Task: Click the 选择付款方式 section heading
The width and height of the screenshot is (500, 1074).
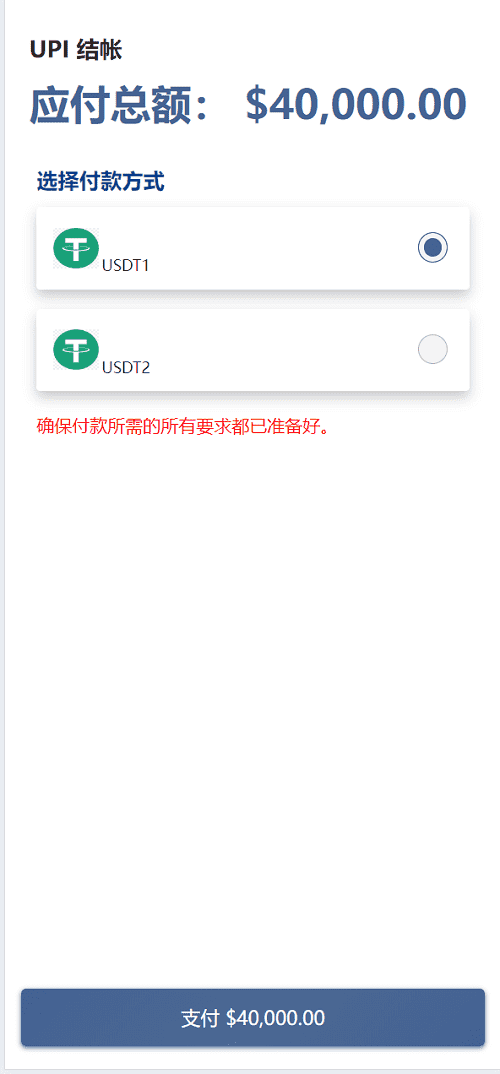Action: click(x=100, y=182)
